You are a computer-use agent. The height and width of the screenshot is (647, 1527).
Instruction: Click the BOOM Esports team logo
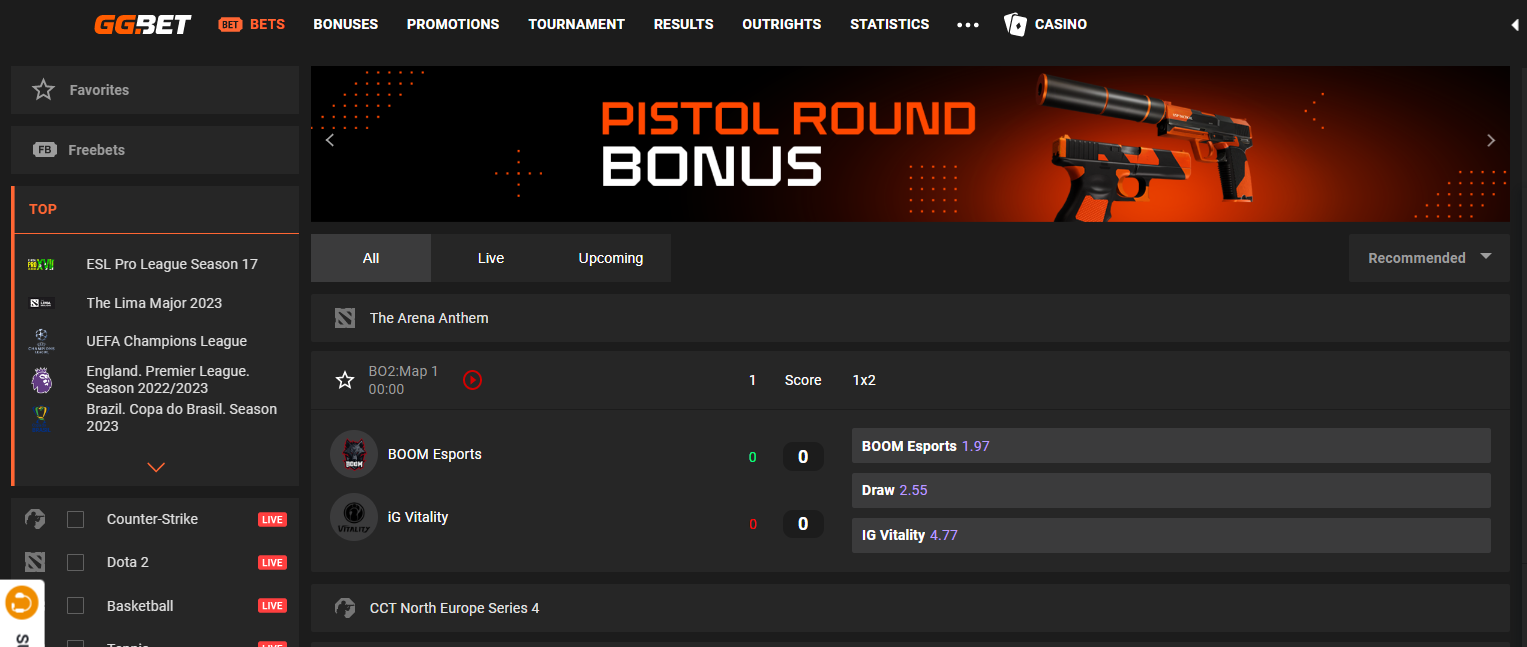[354, 454]
